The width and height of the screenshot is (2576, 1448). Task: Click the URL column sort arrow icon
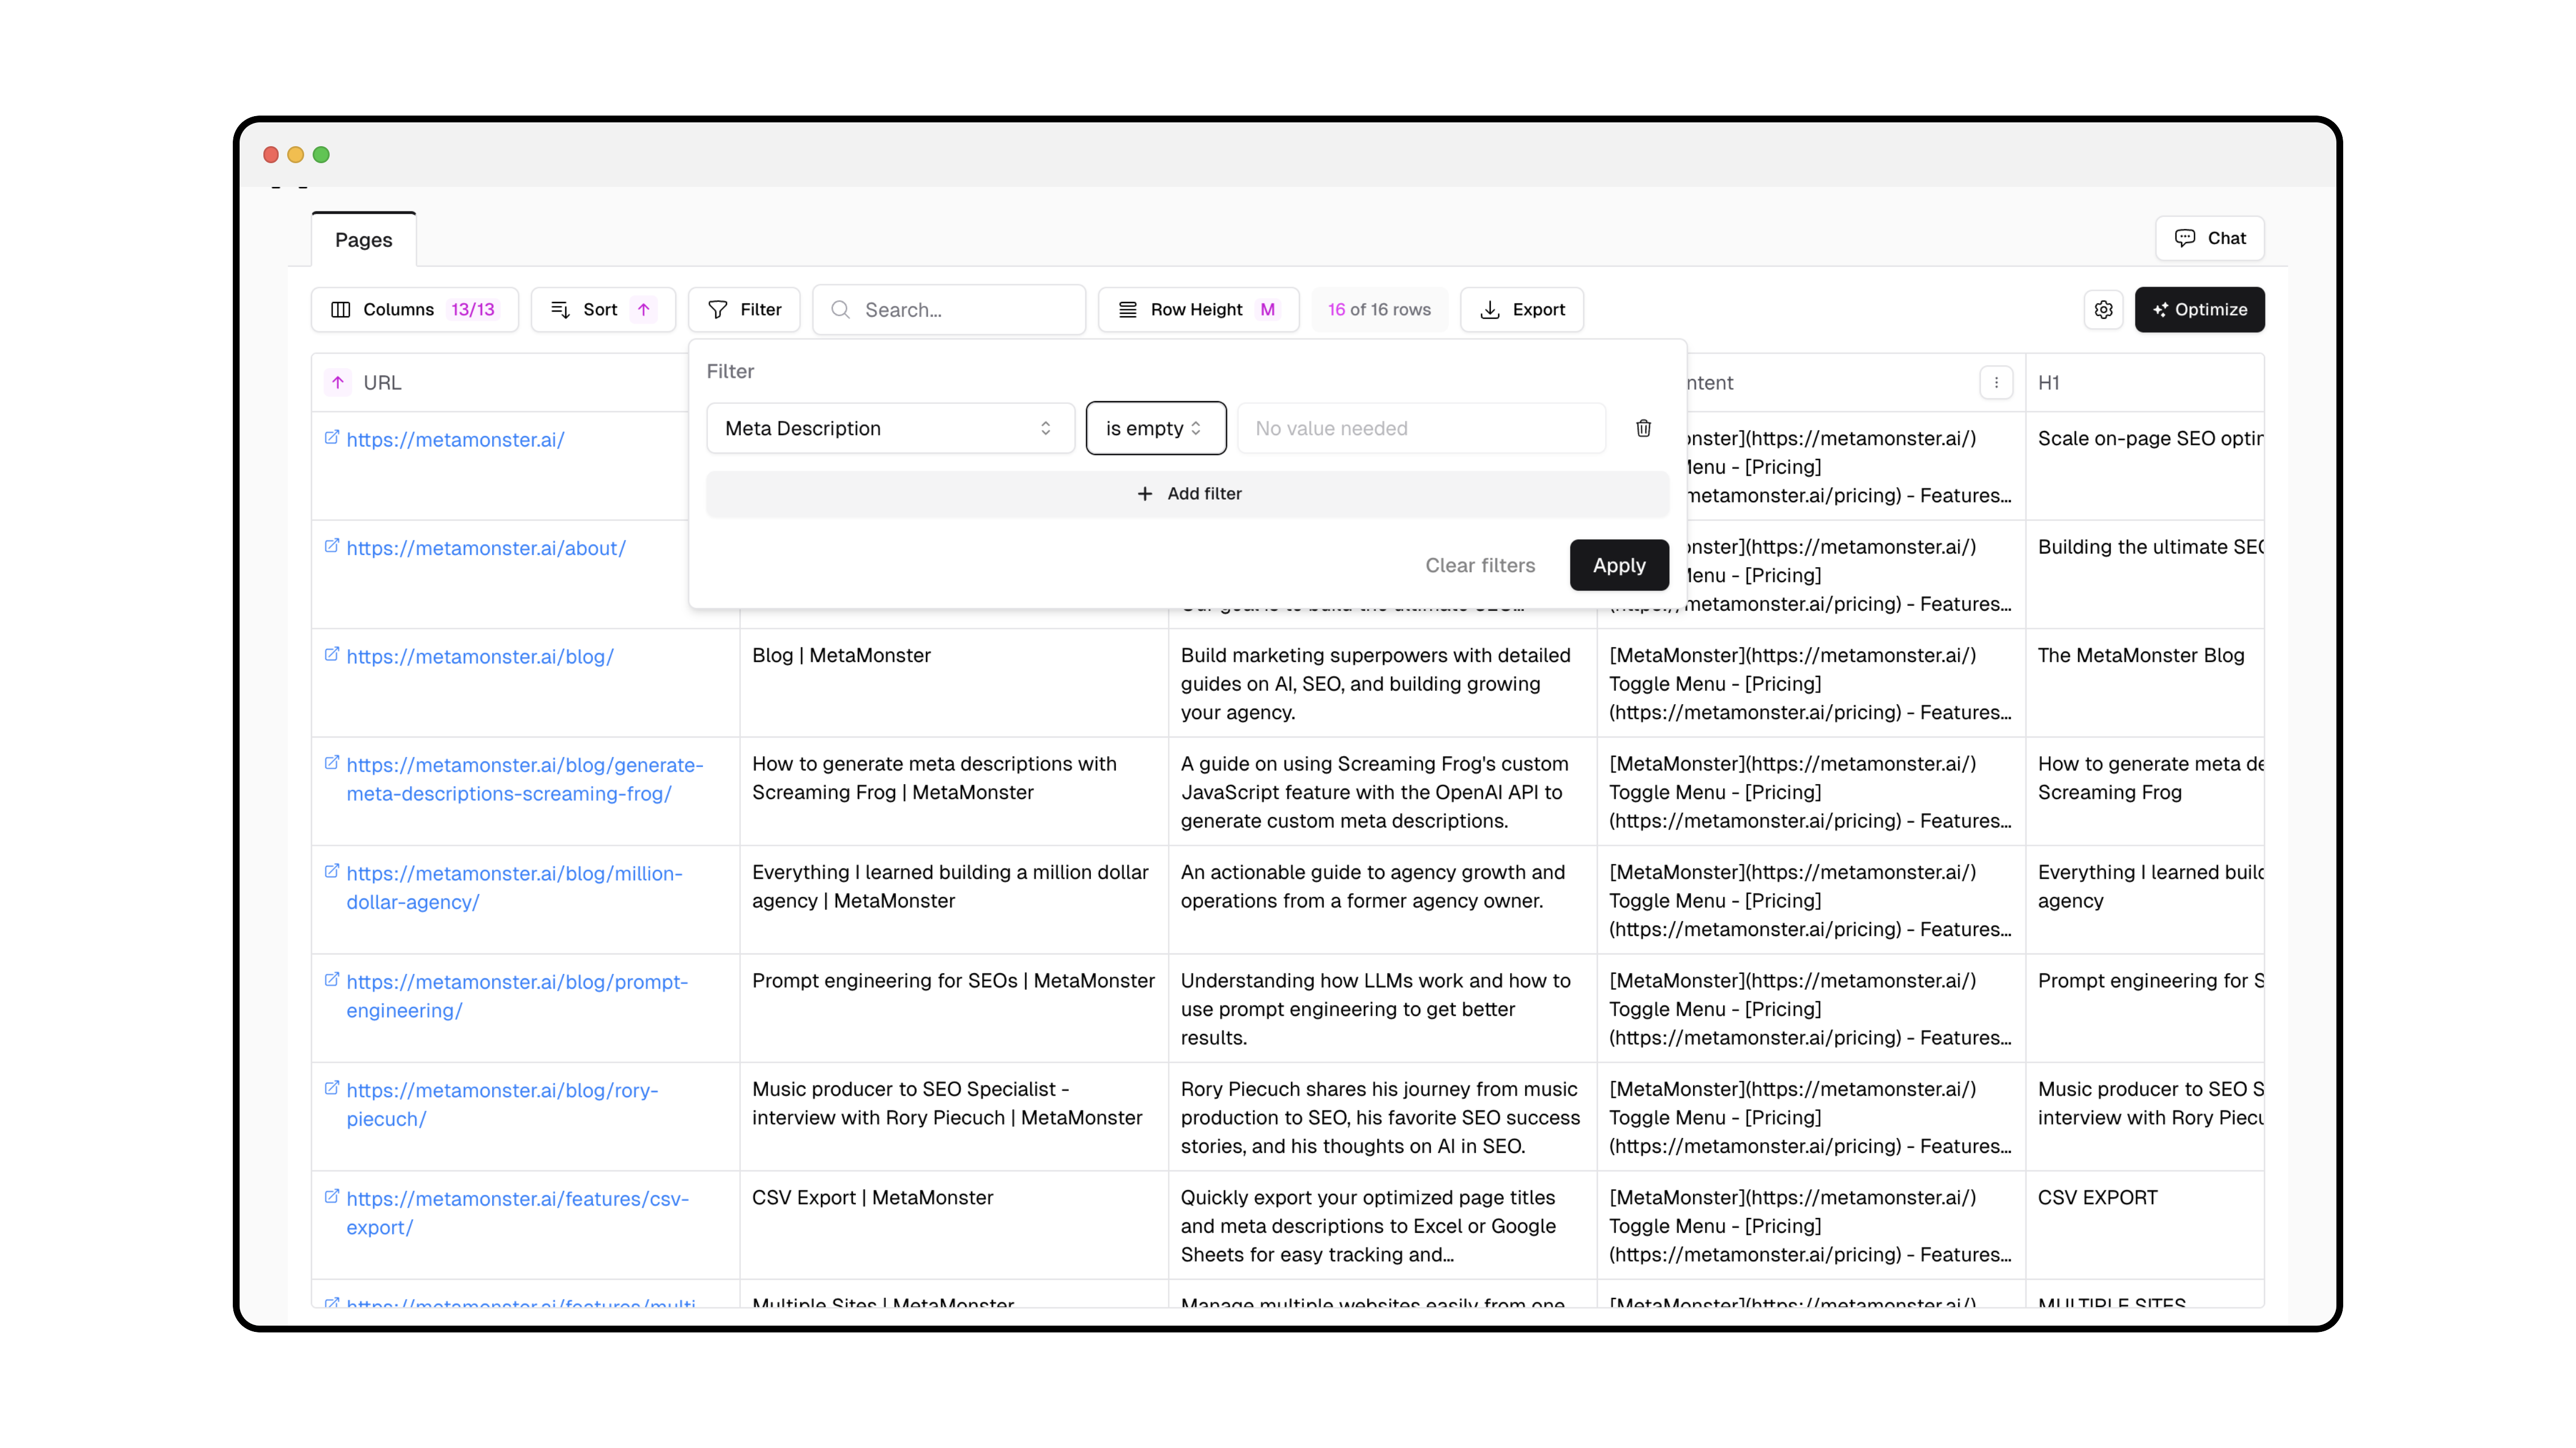[338, 383]
